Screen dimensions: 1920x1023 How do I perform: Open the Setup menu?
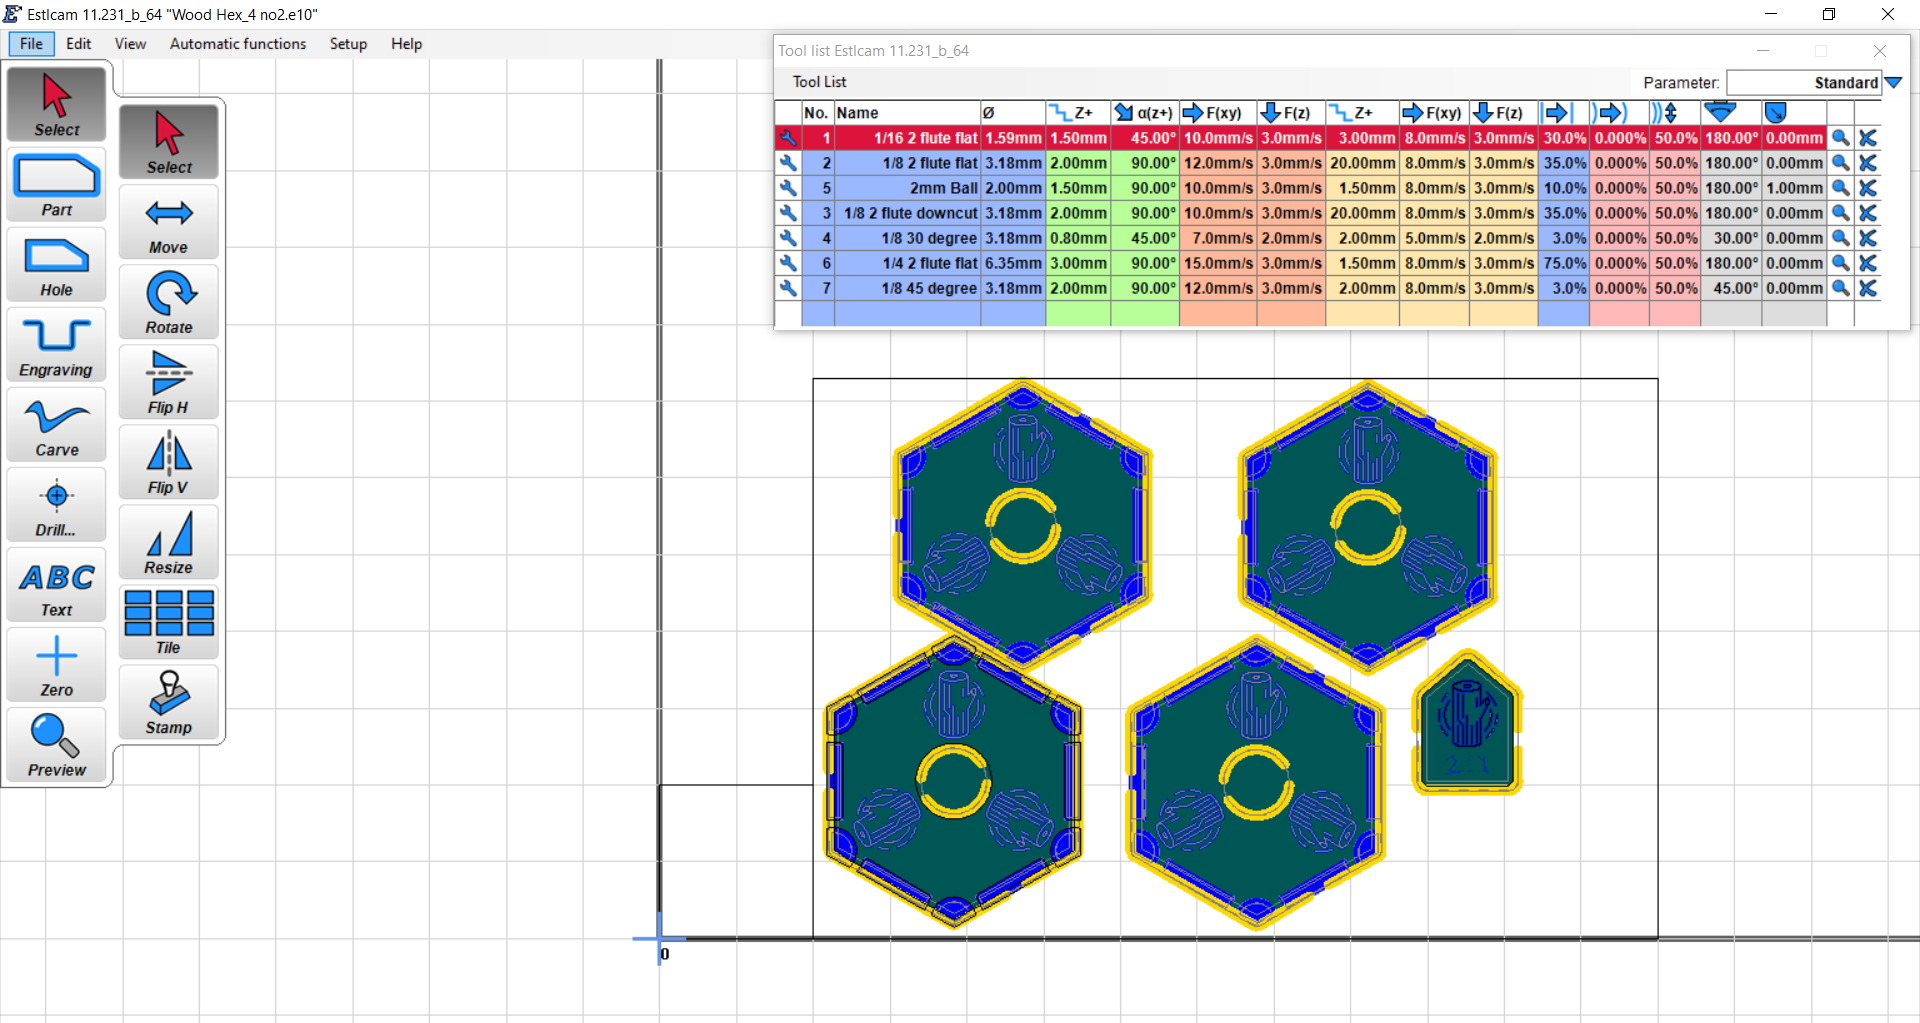348,44
